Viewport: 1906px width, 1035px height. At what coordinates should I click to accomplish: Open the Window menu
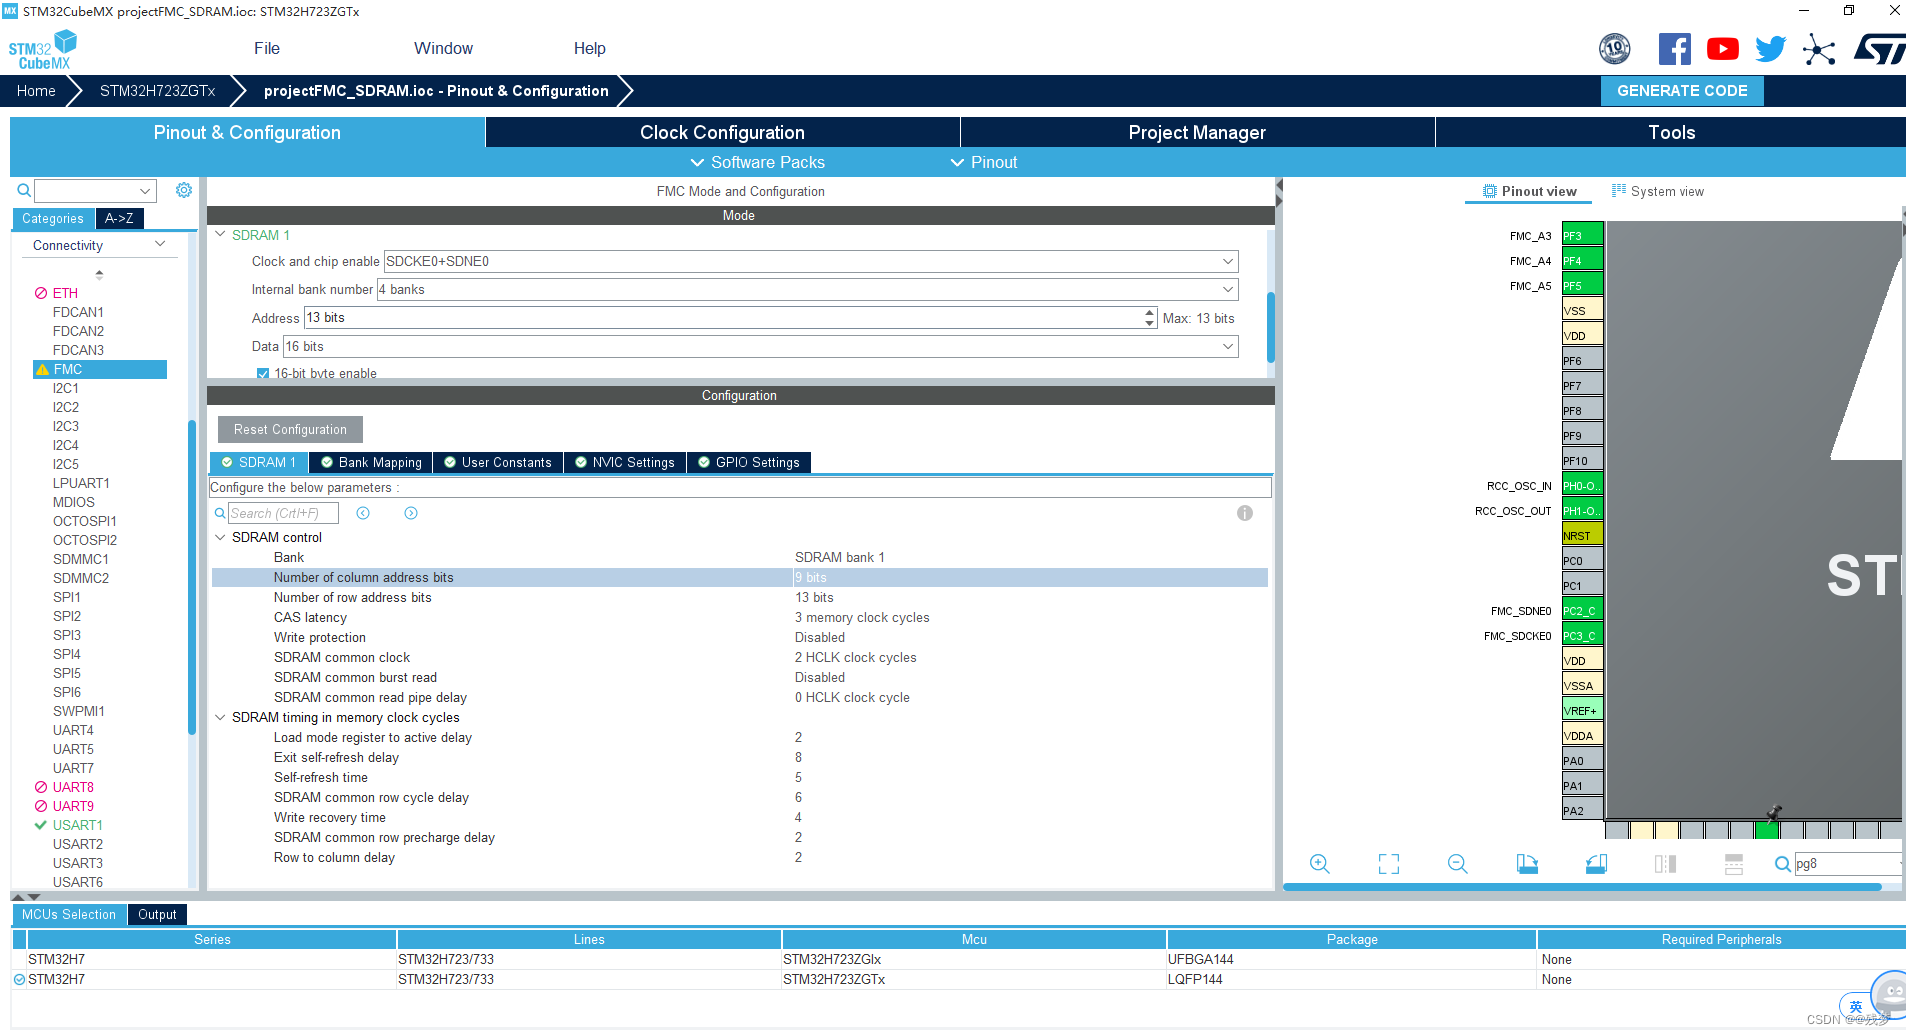point(443,48)
